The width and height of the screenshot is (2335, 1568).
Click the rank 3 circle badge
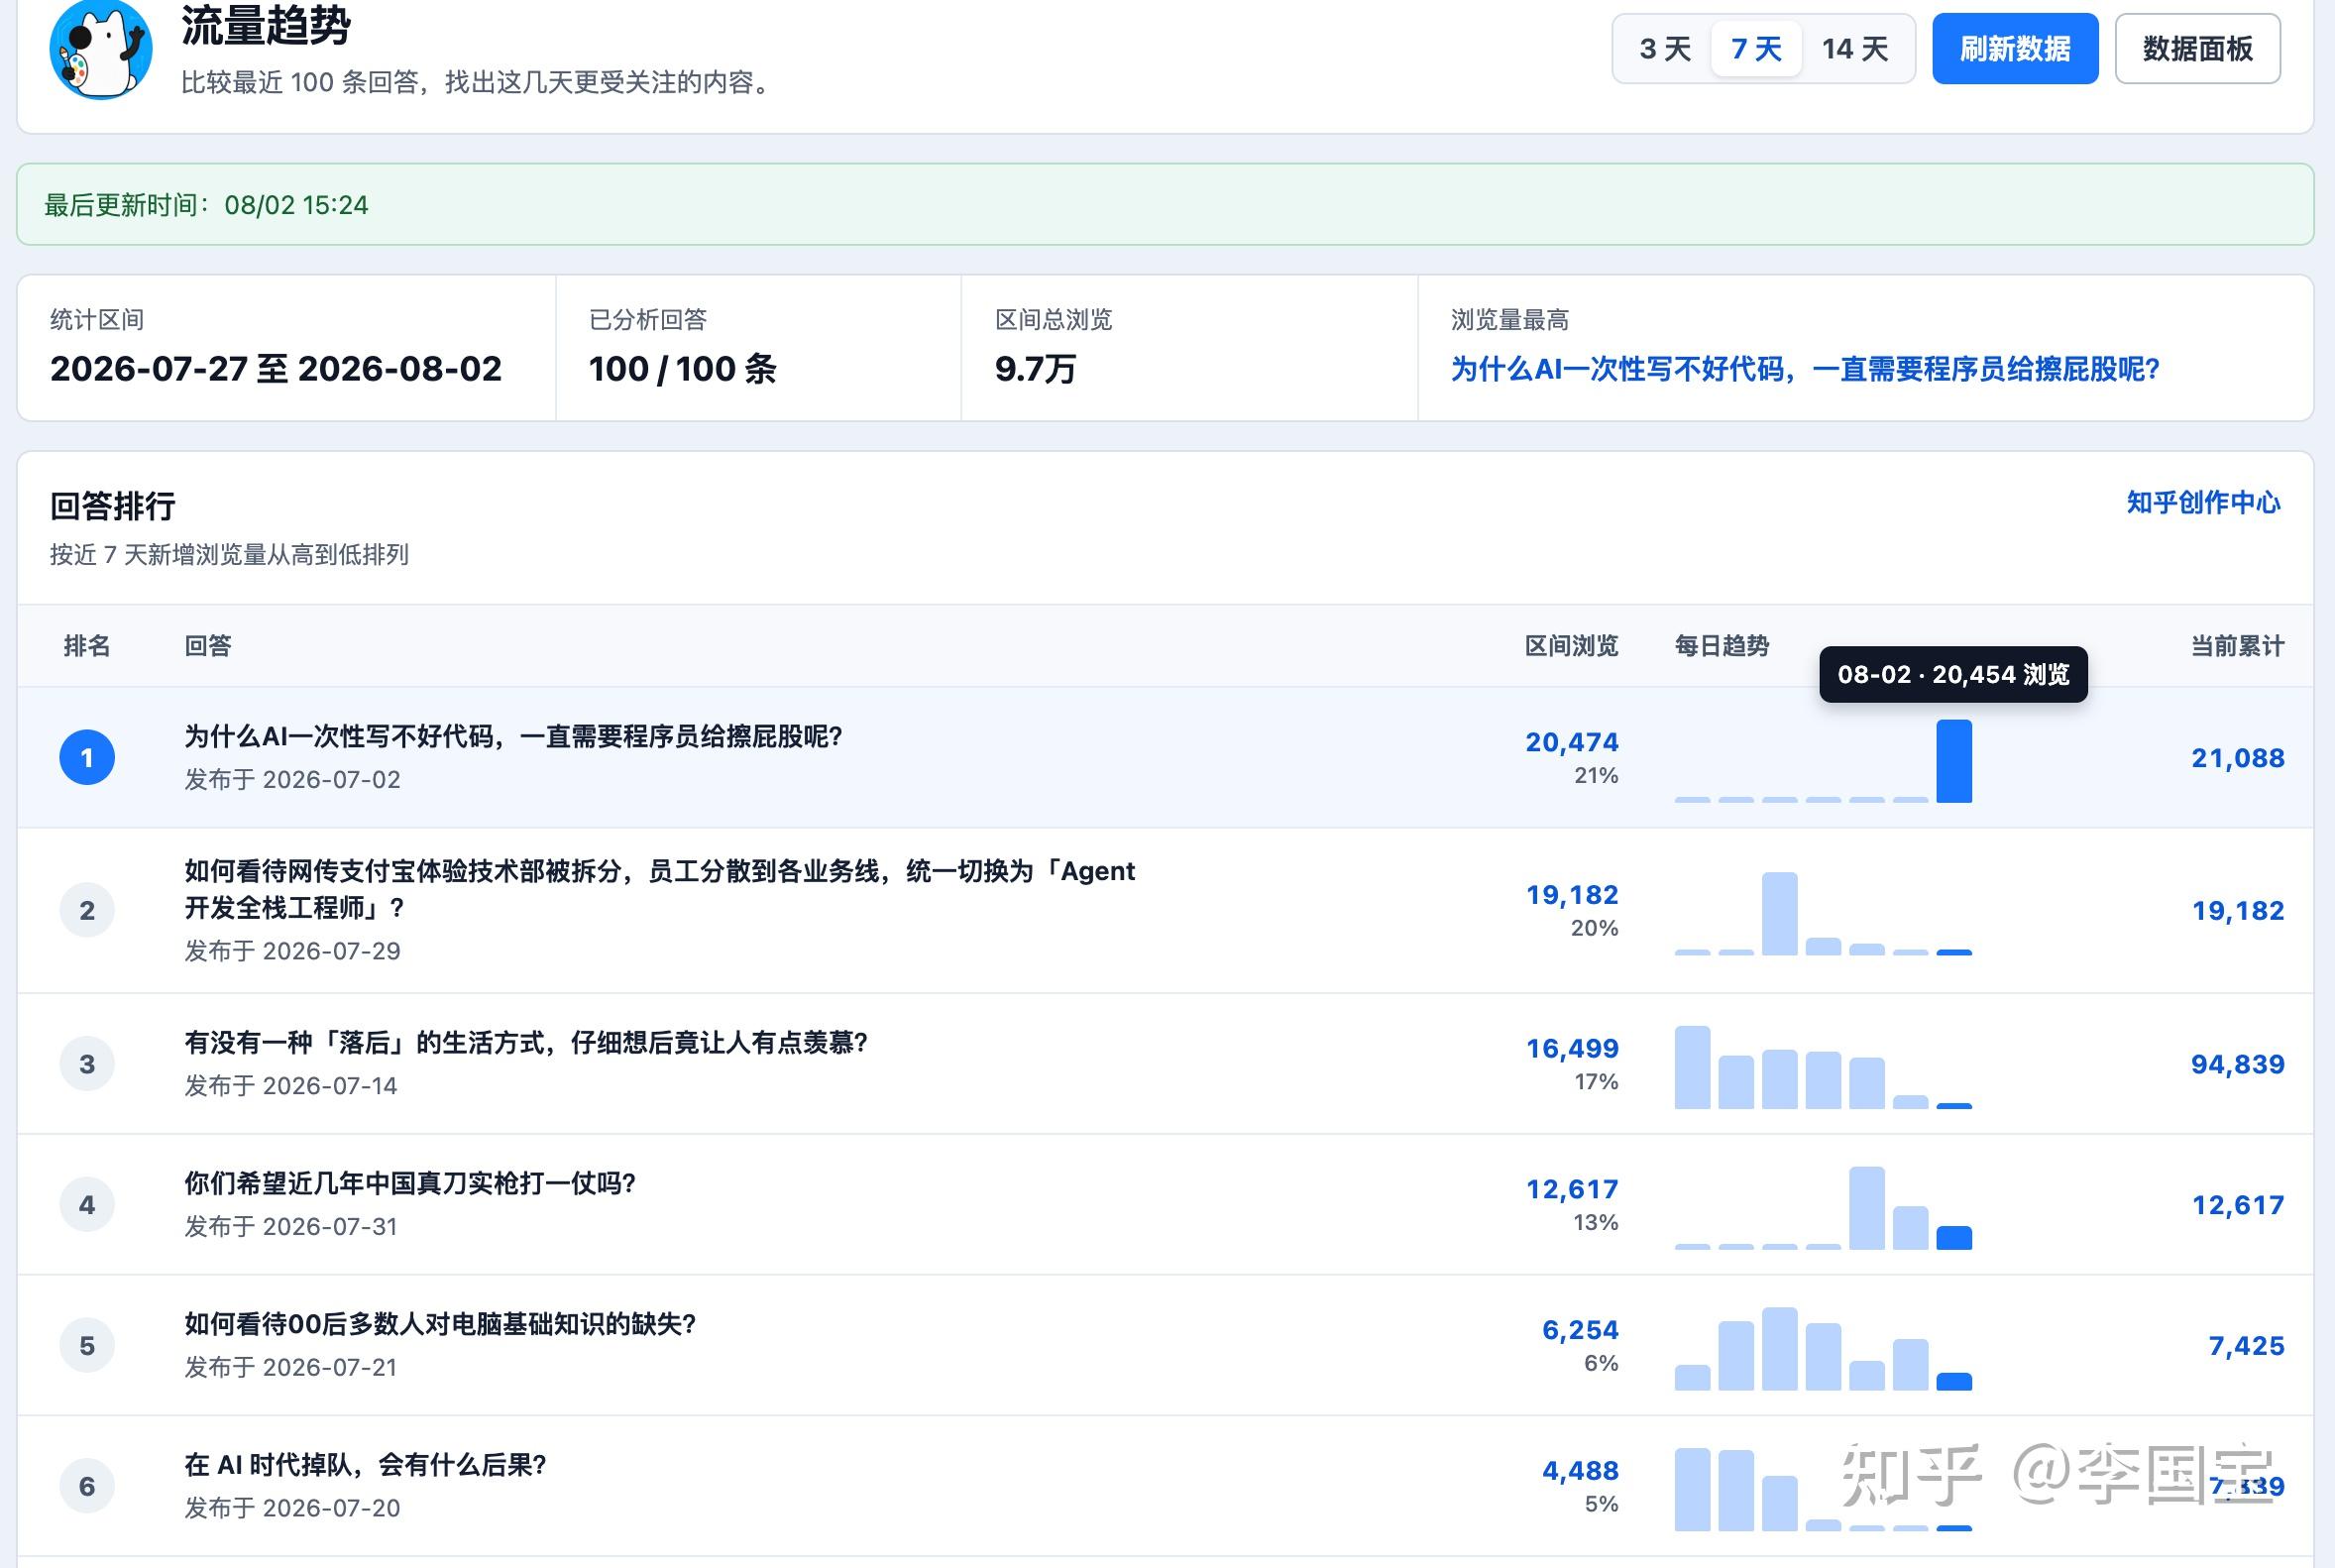point(87,1064)
